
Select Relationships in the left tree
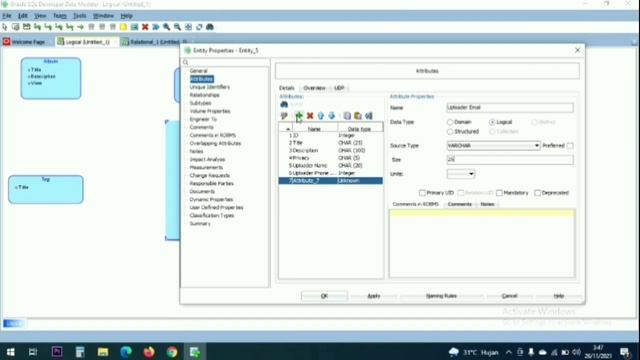pos(204,95)
